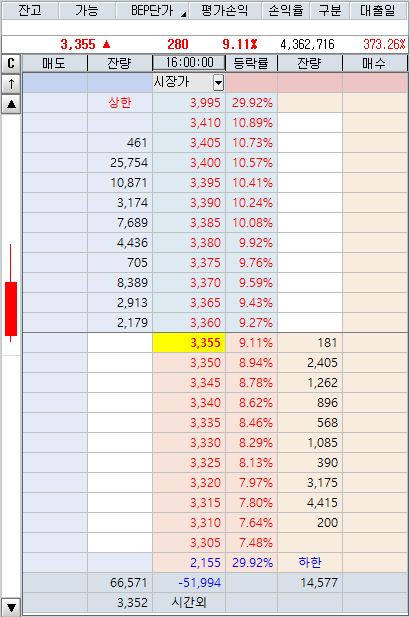Screen dimensions: 410x617
Task: Select the 구분 column header
Action: pyautogui.click(x=330, y=11)
